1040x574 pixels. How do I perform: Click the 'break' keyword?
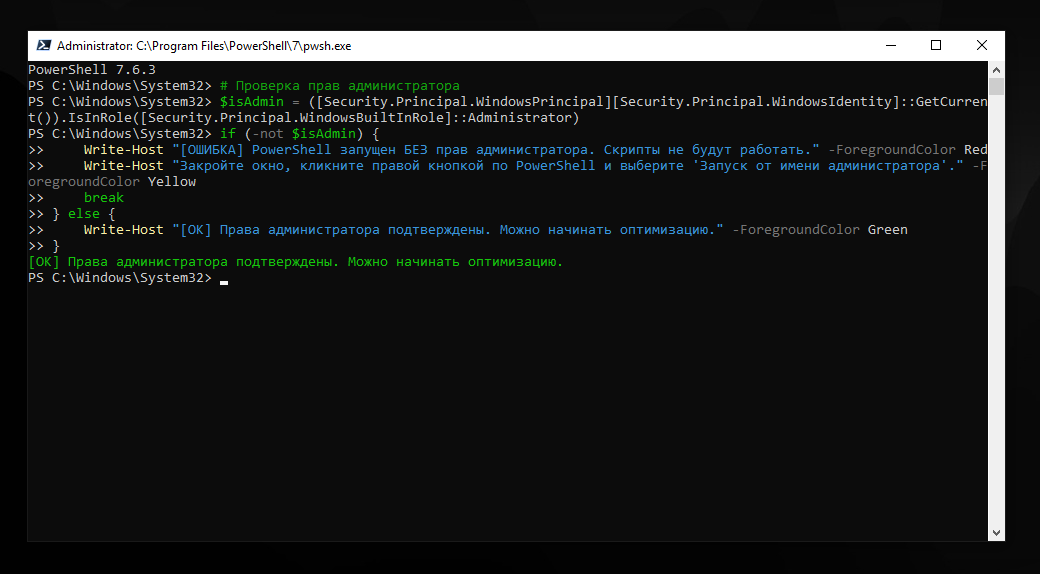click(103, 197)
